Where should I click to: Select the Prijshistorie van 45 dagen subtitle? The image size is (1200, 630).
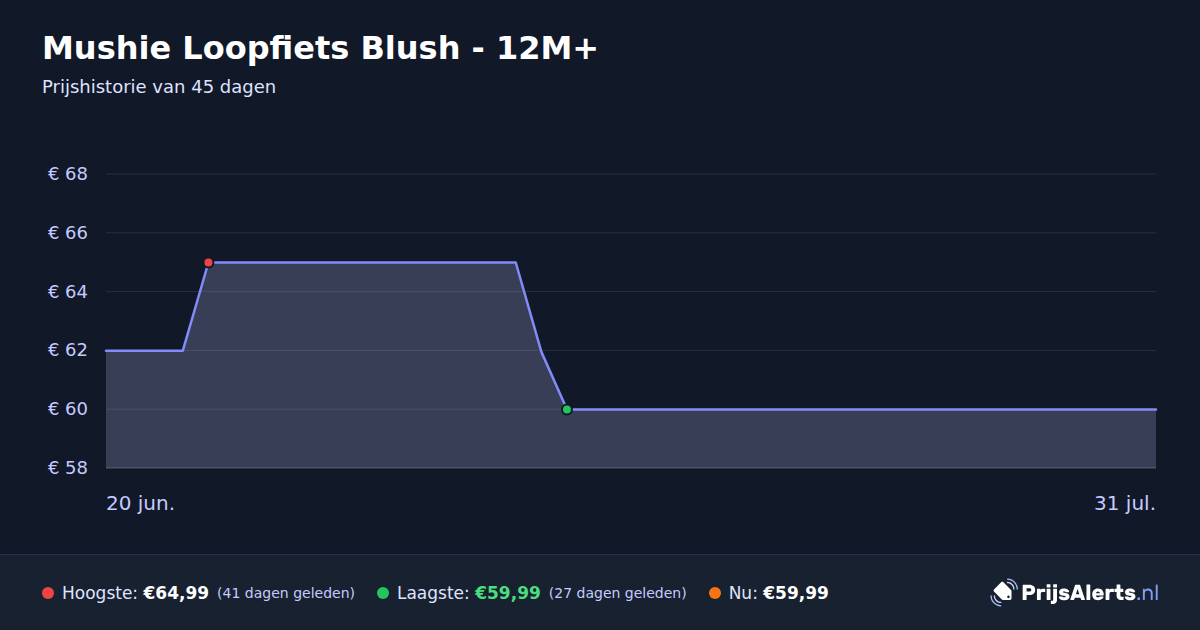click(159, 87)
